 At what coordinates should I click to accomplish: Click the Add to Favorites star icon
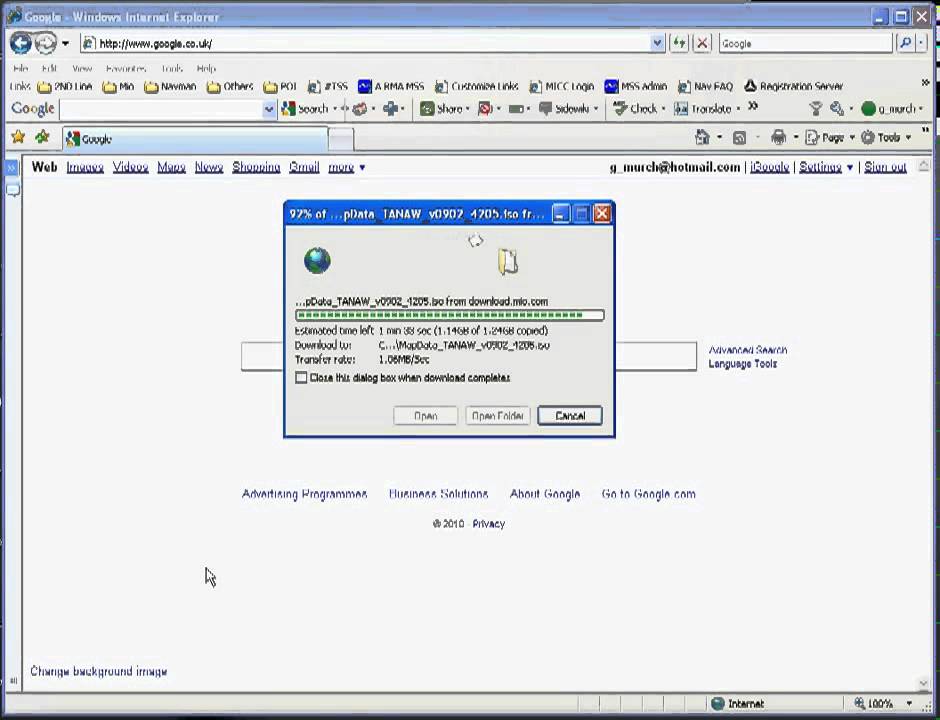pos(42,137)
